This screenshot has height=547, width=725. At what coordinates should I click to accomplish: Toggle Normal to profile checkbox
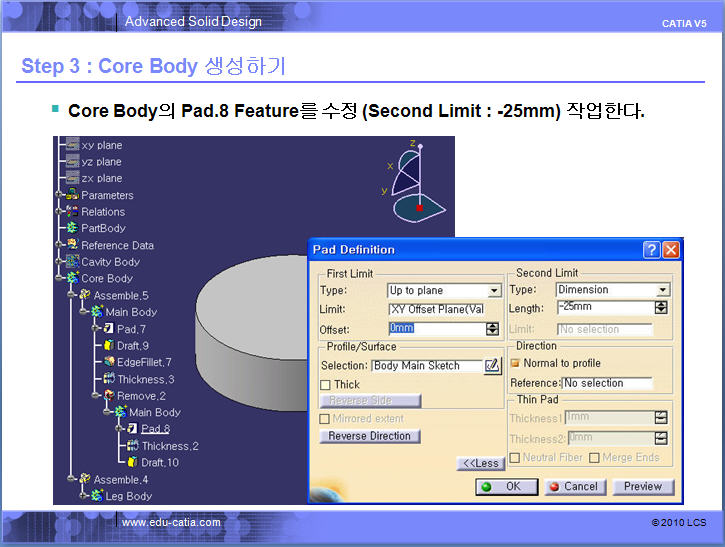click(x=515, y=363)
